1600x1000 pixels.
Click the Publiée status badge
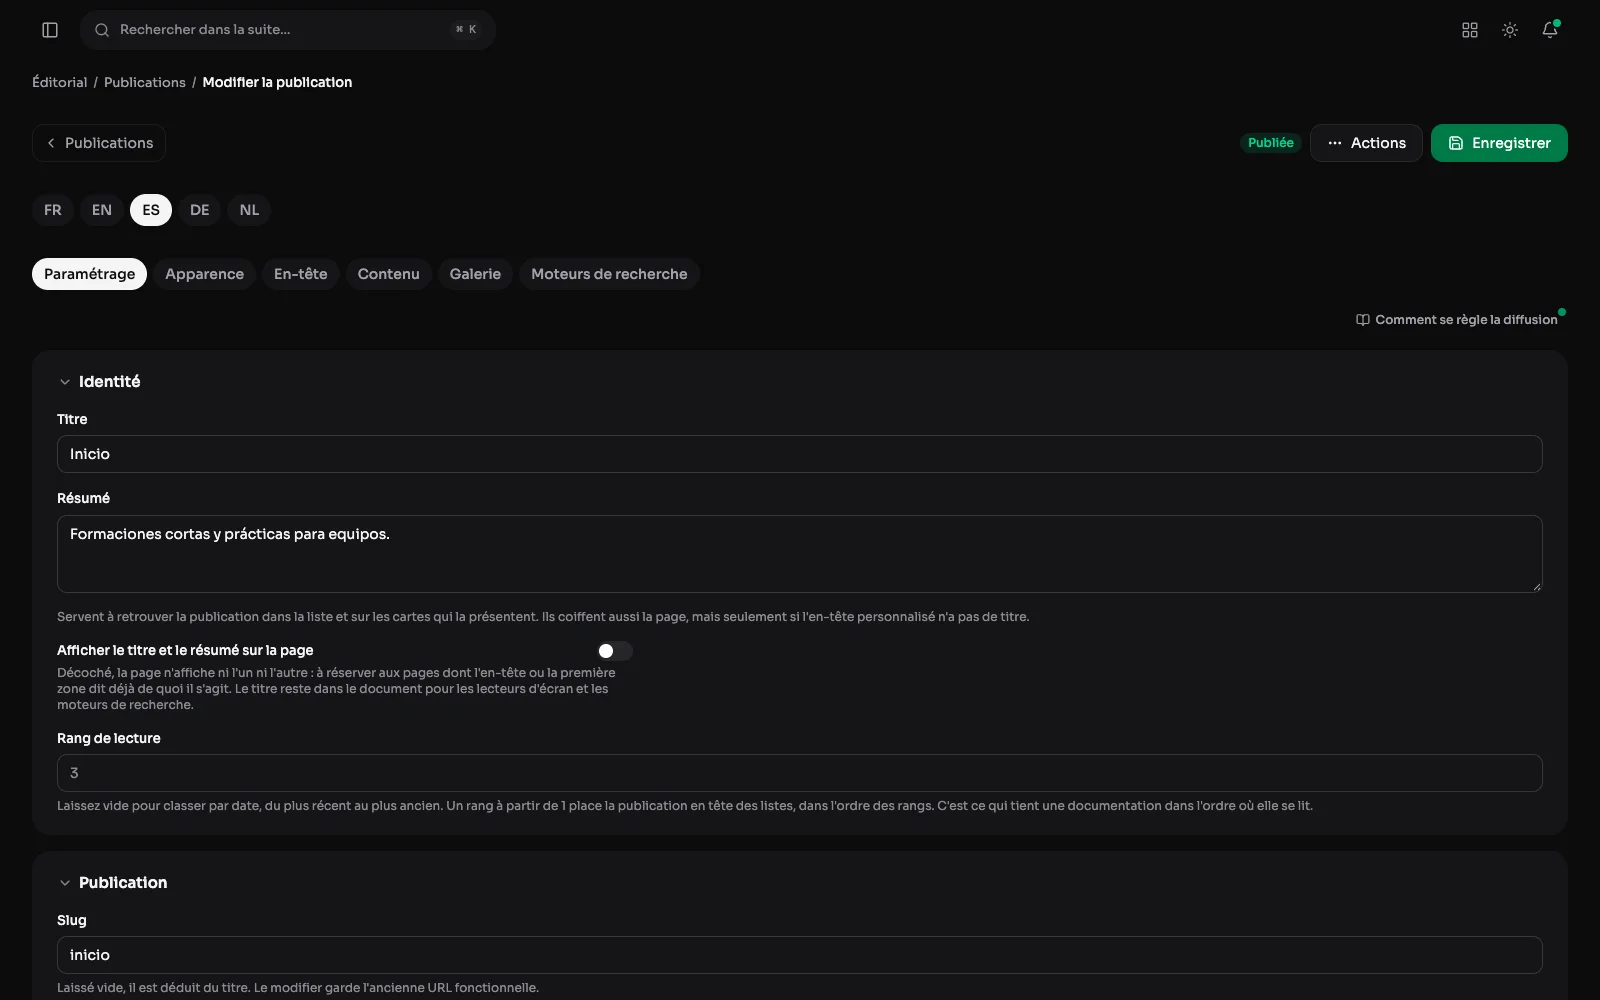click(1270, 143)
